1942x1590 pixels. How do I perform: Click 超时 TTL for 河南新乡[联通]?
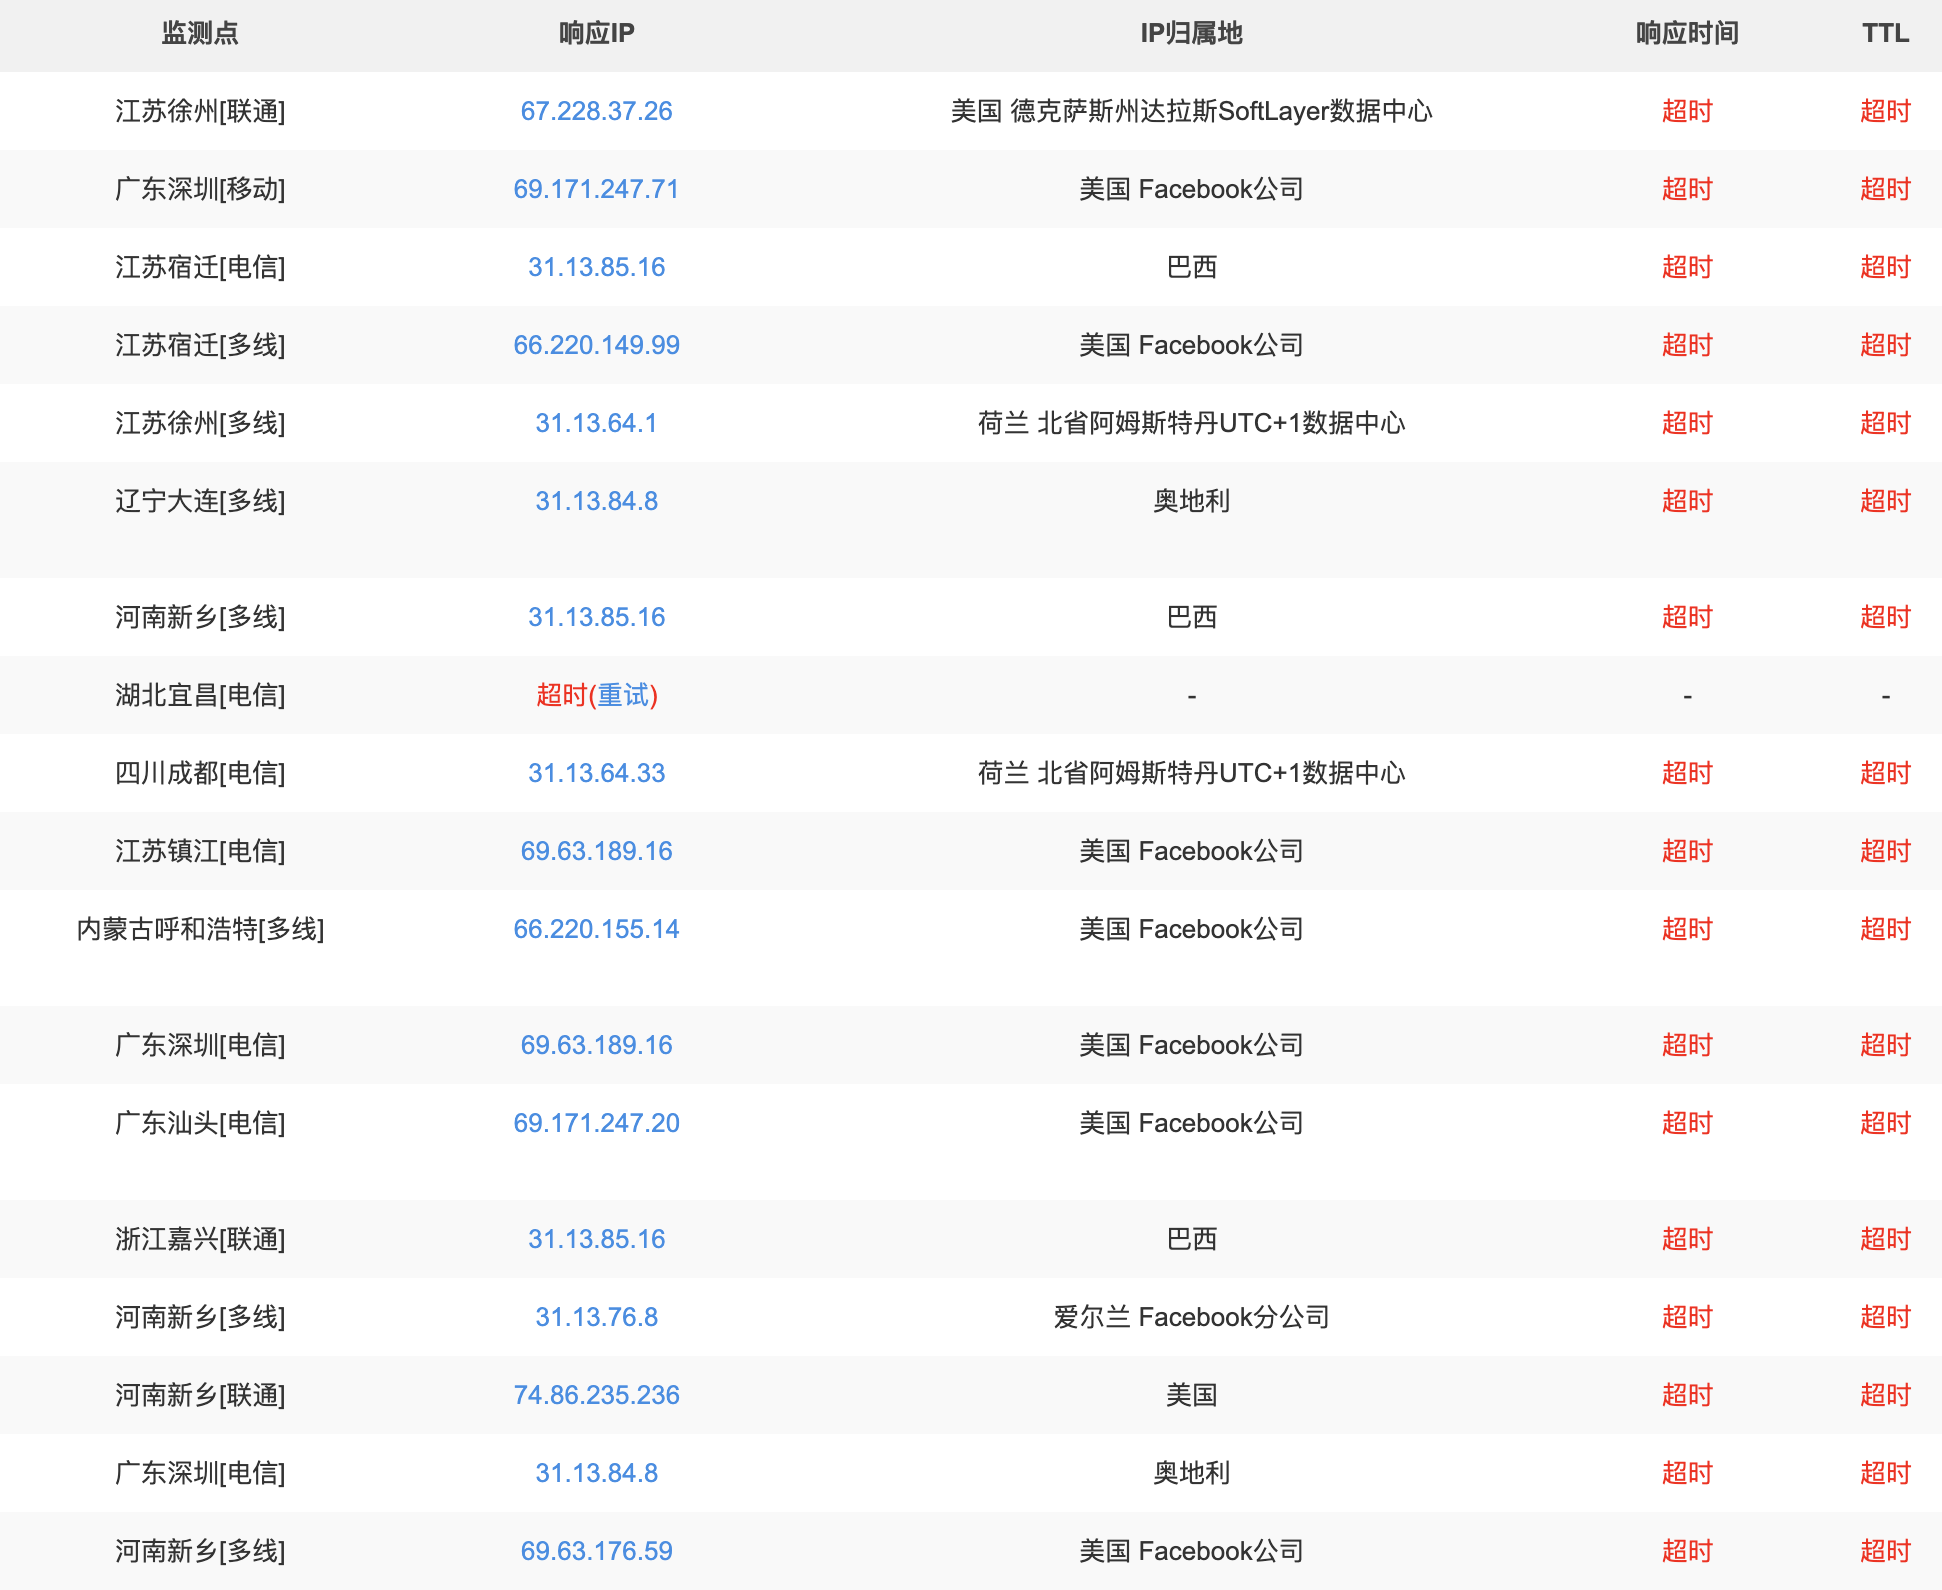pos(1885,1395)
